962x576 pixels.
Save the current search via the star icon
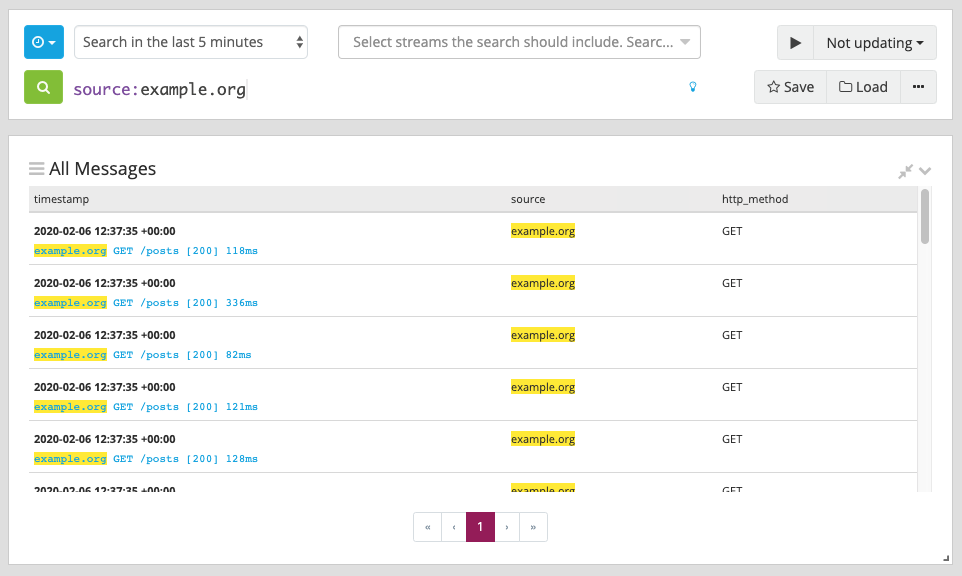coord(790,87)
